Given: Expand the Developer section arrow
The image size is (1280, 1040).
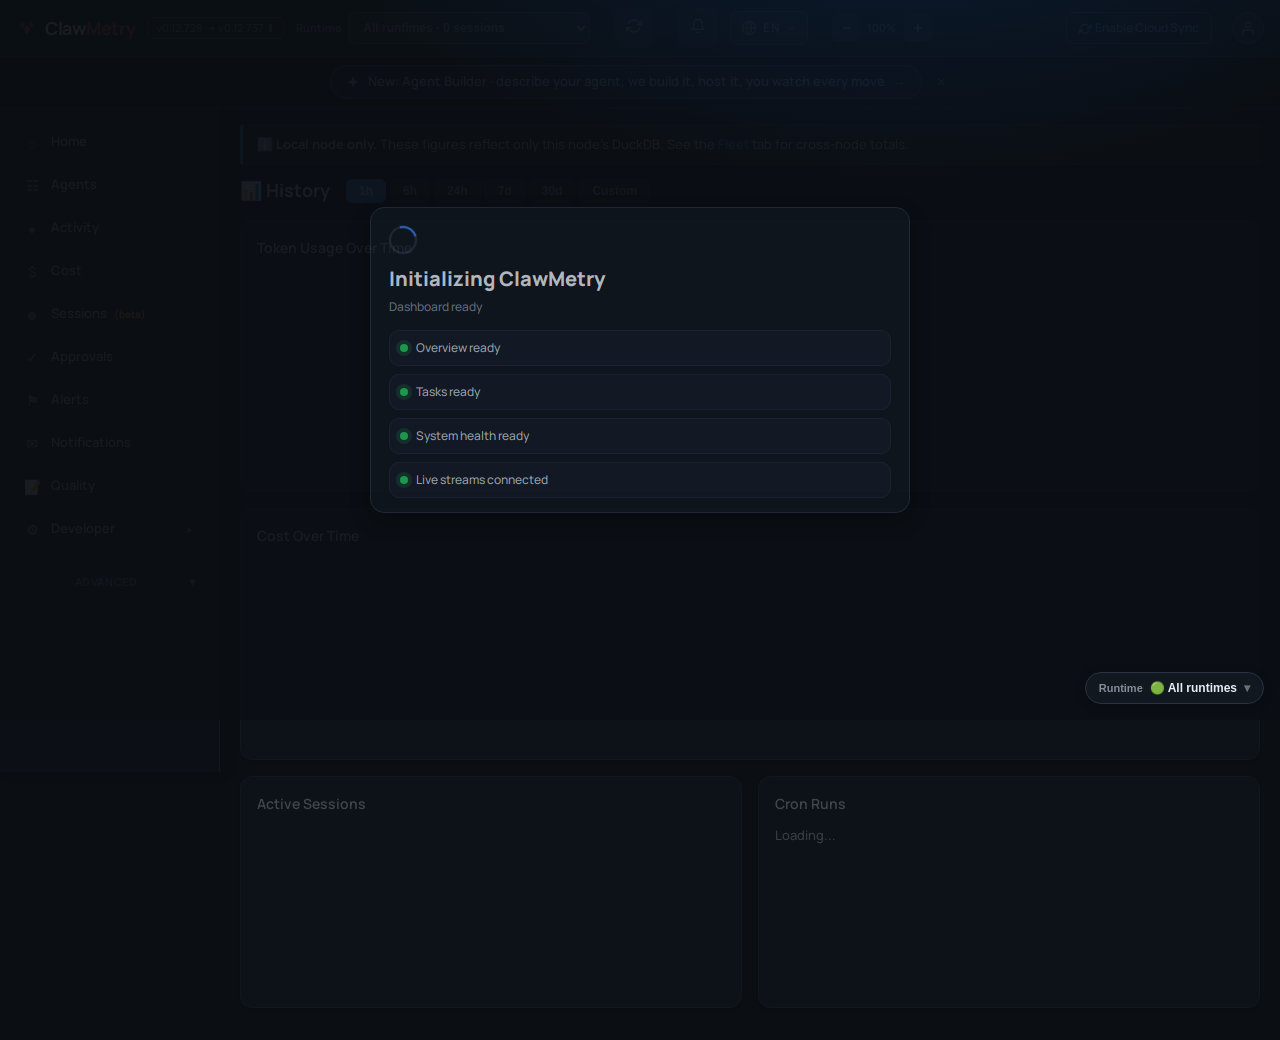Looking at the screenshot, I should click(189, 529).
